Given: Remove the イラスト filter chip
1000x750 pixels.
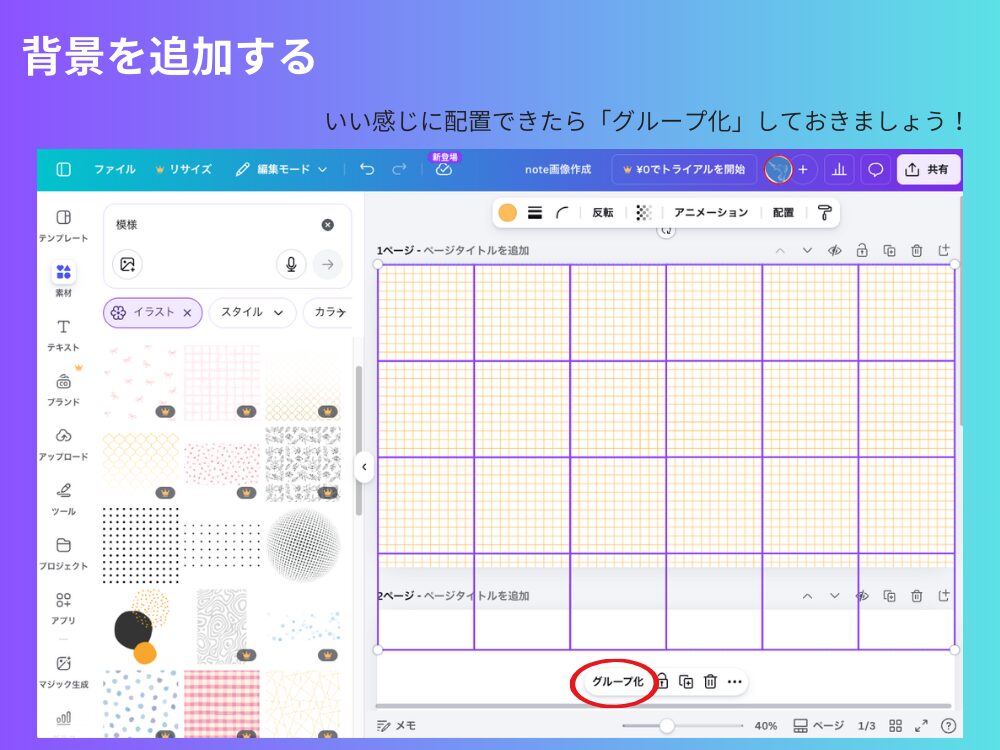Looking at the screenshot, I should [187, 312].
